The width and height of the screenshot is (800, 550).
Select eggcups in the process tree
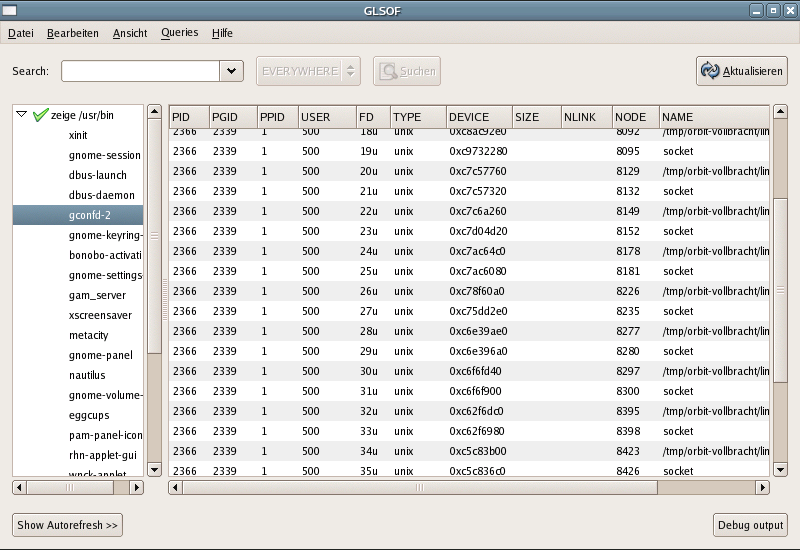pyautogui.click(x=89, y=415)
